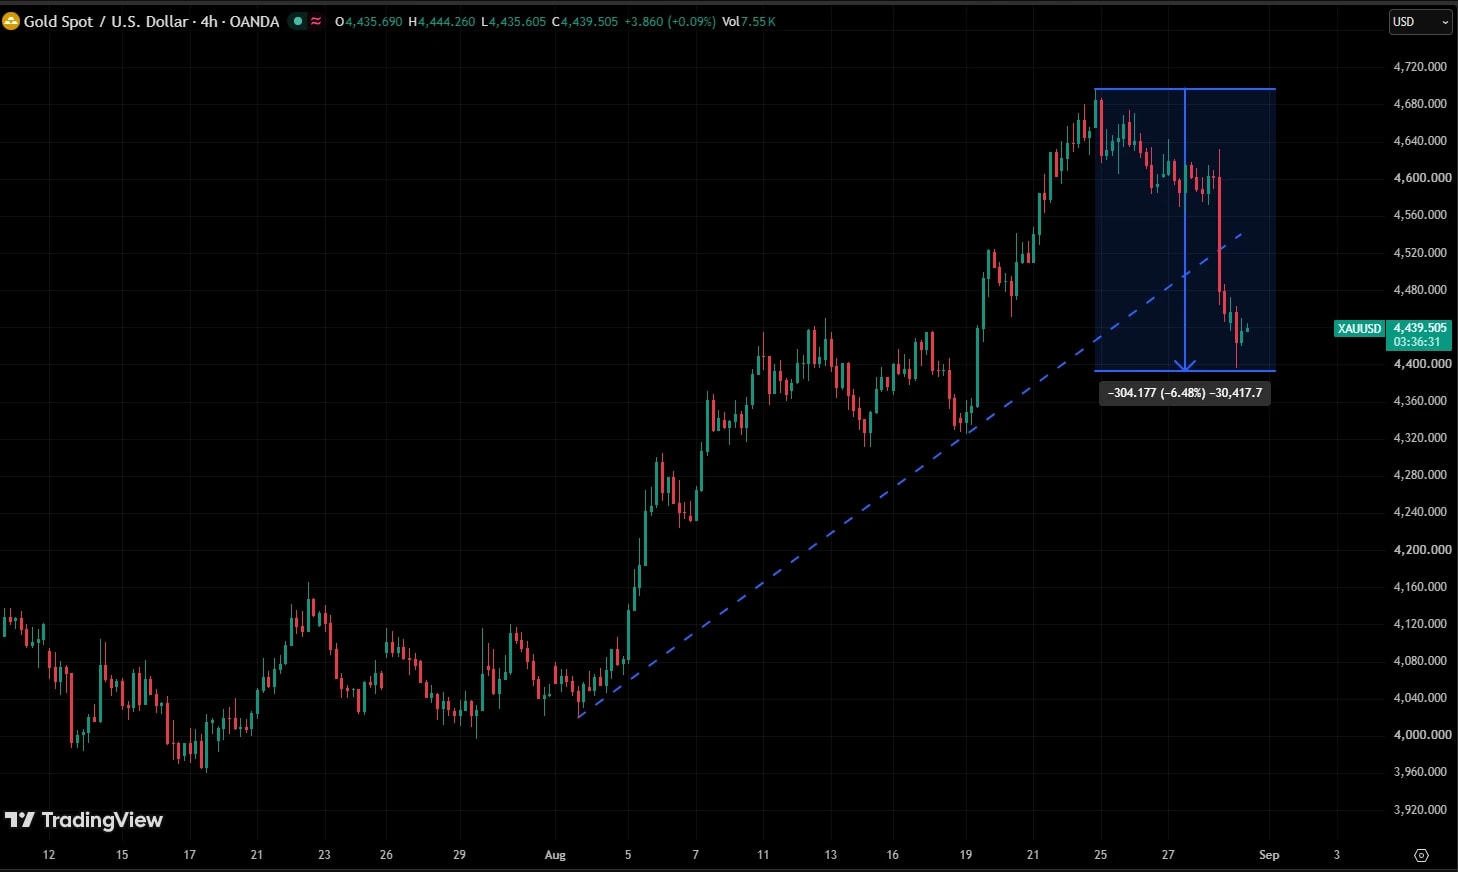
Task: Open the USD currency dropdown
Action: click(1420, 21)
